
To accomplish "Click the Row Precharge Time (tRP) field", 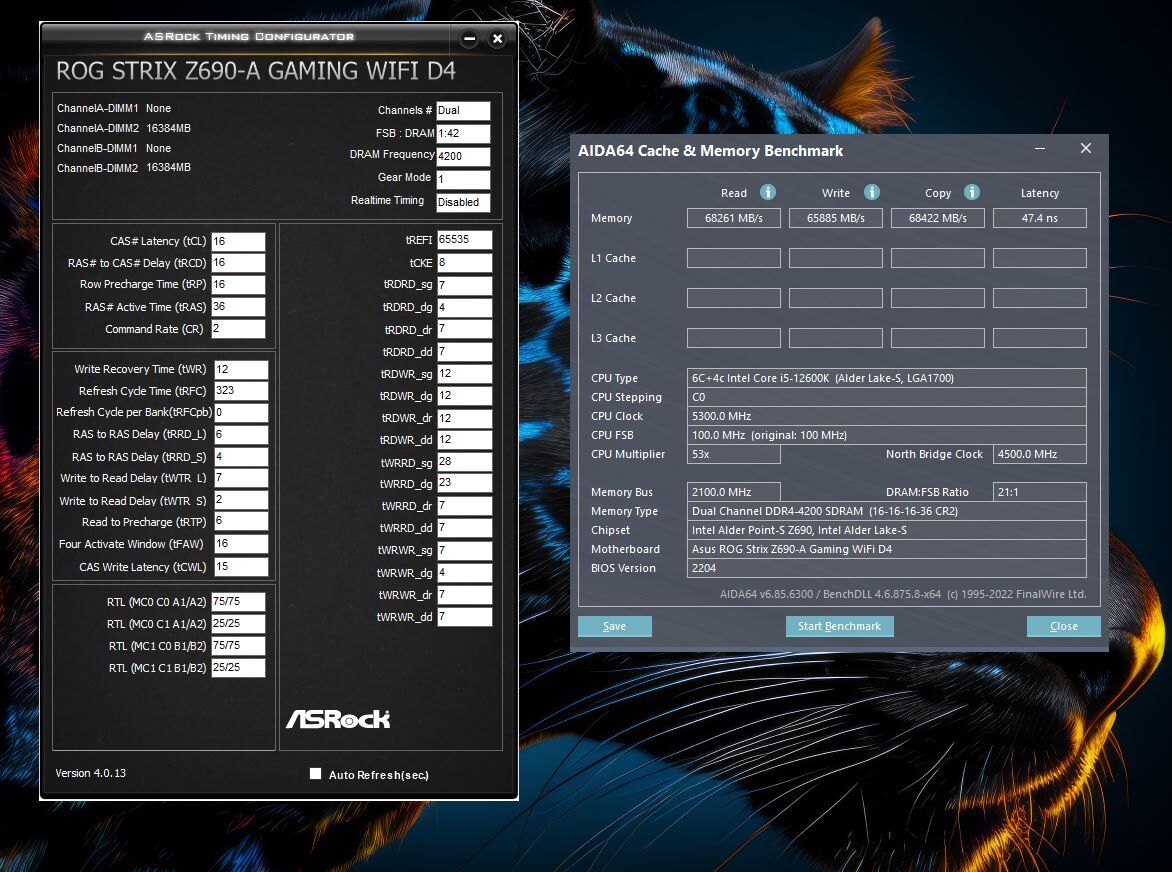I will pos(238,285).
